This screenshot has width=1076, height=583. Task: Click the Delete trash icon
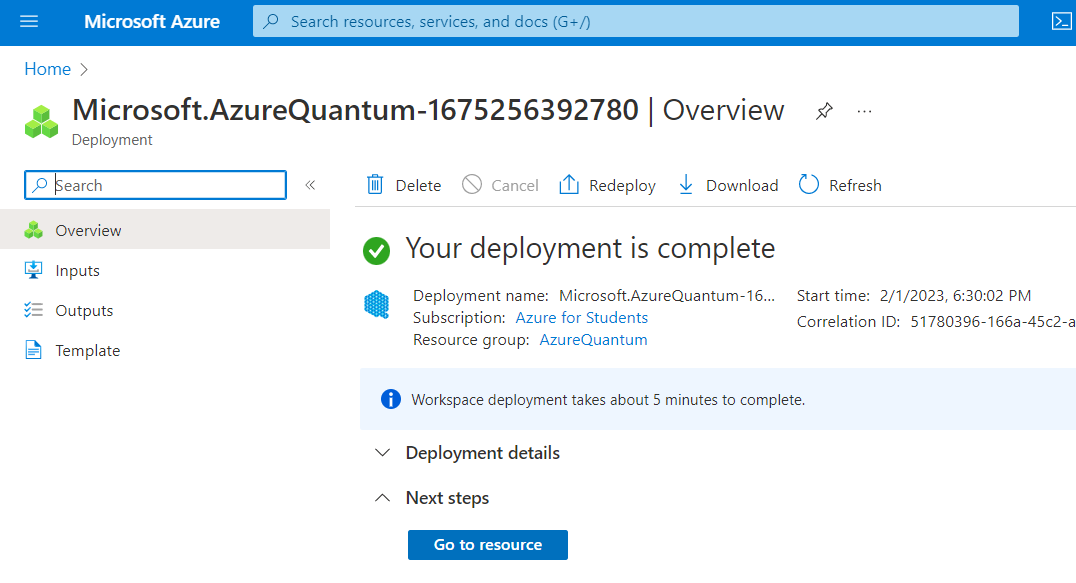(x=375, y=185)
